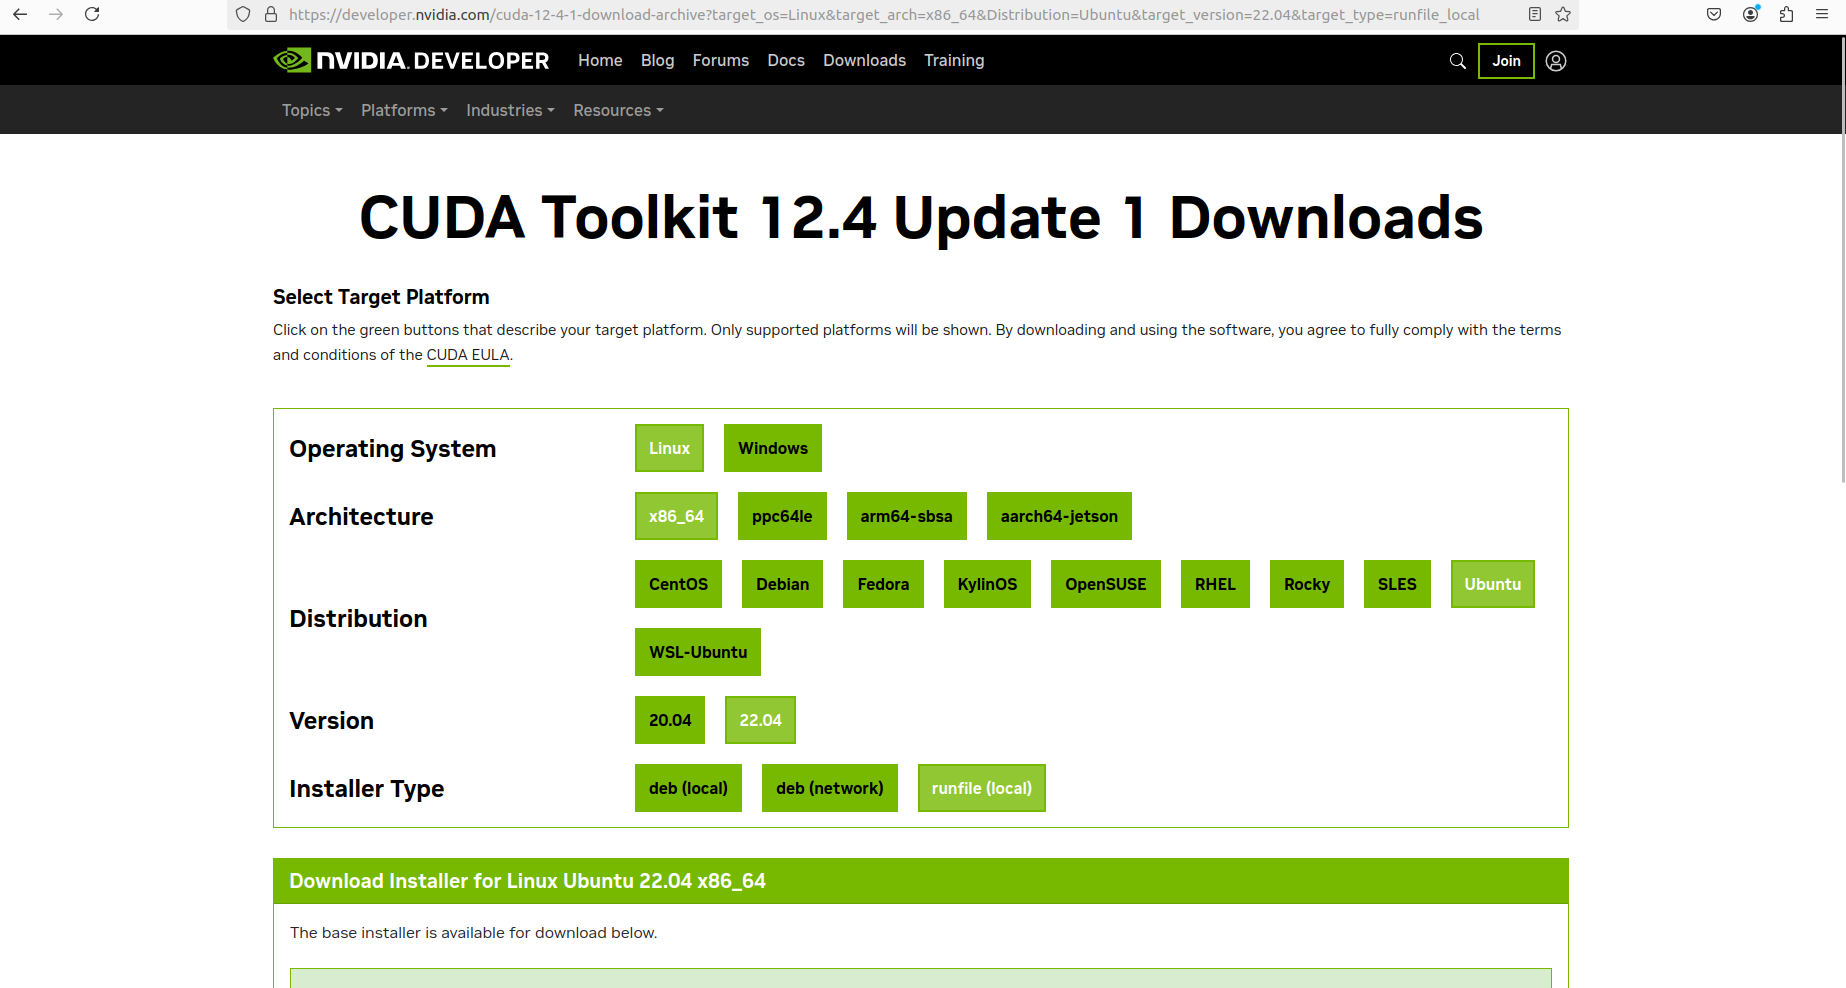
Task: Click the NVIDIA Developer logo
Action: point(411,60)
